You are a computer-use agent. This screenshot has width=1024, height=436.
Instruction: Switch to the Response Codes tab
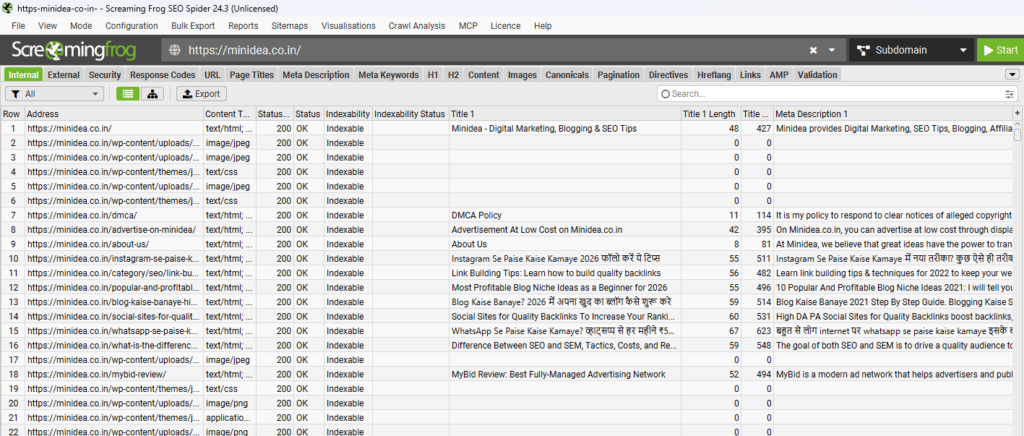click(x=163, y=74)
